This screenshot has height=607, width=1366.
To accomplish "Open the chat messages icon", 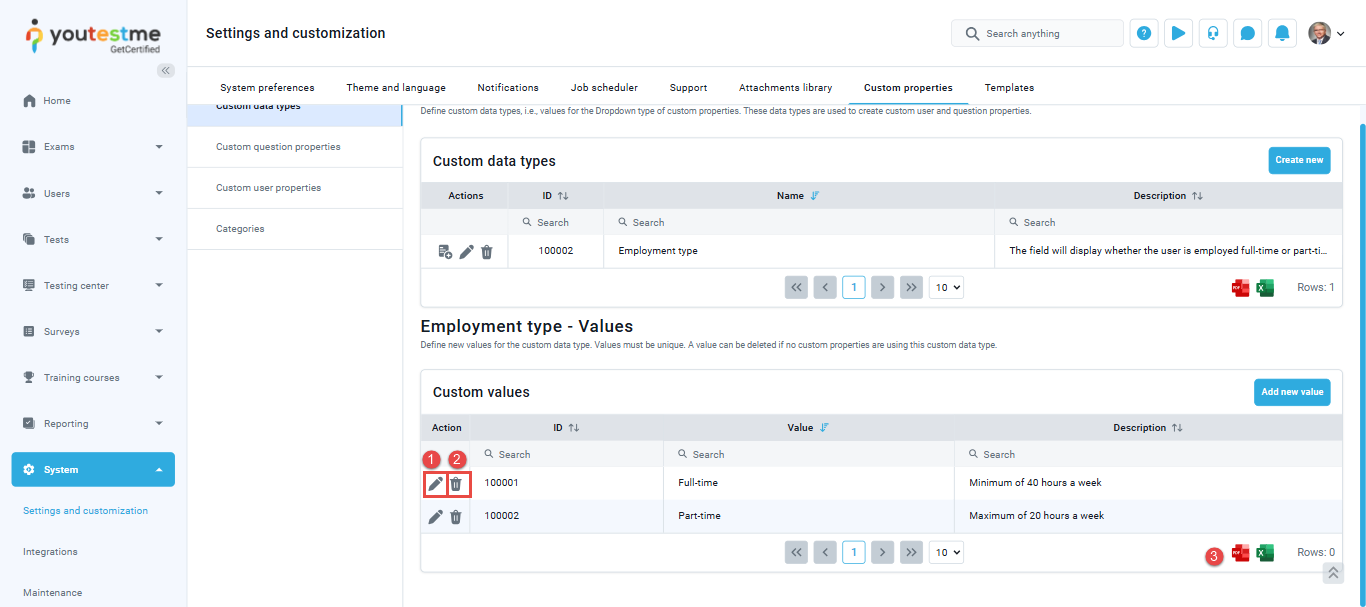I will [1247, 33].
